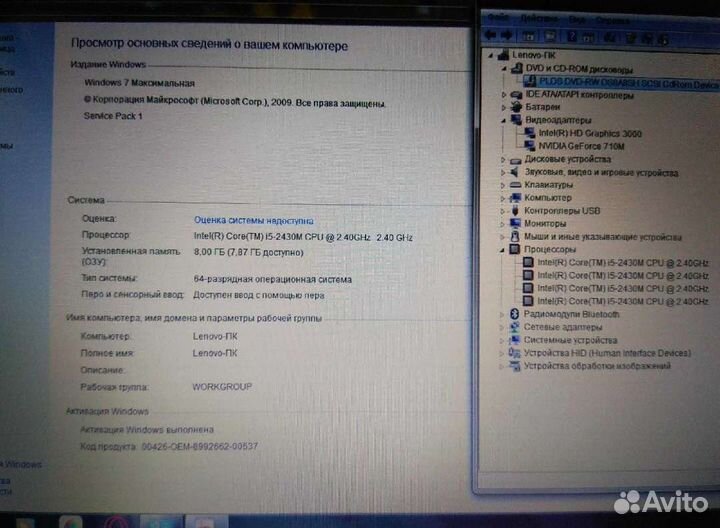This screenshot has height=528, width=720.
Task: Select NVIDIA GeForce 710M label
Action: coord(581,146)
